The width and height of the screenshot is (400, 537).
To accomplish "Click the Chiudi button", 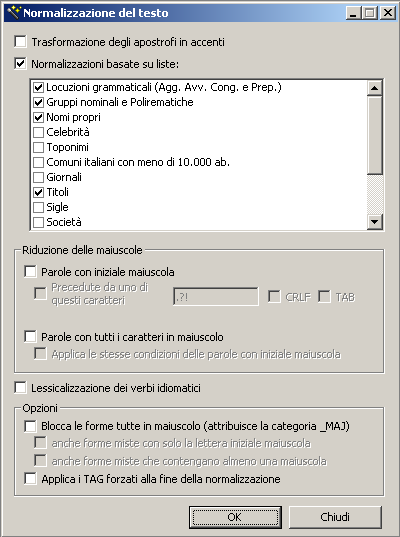I will [x=335, y=517].
